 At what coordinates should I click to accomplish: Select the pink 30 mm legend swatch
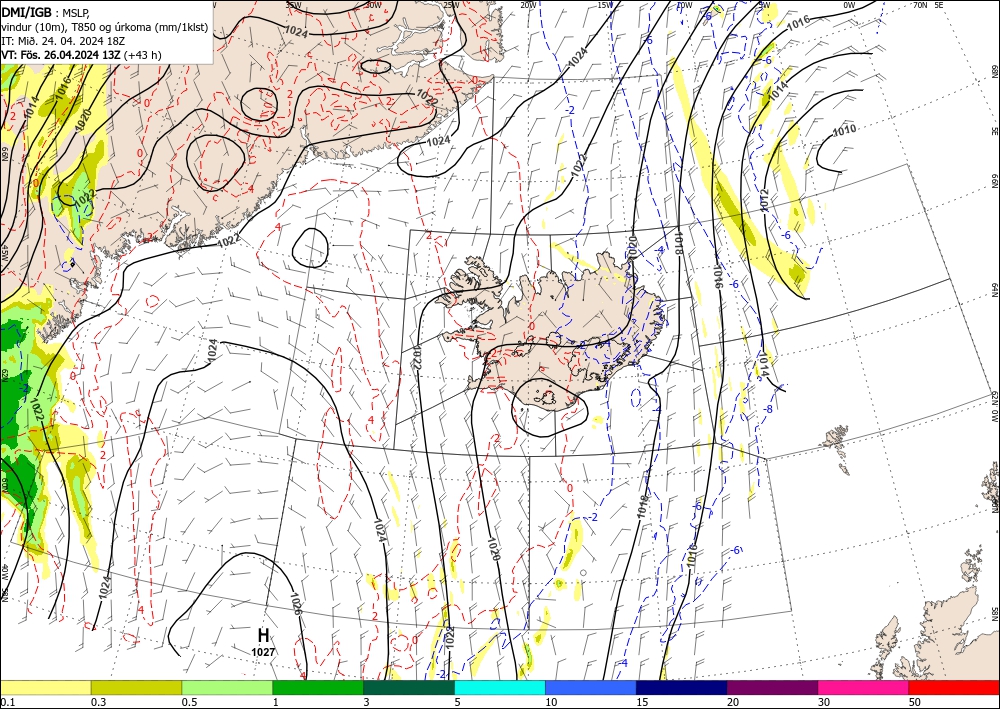(x=864, y=687)
